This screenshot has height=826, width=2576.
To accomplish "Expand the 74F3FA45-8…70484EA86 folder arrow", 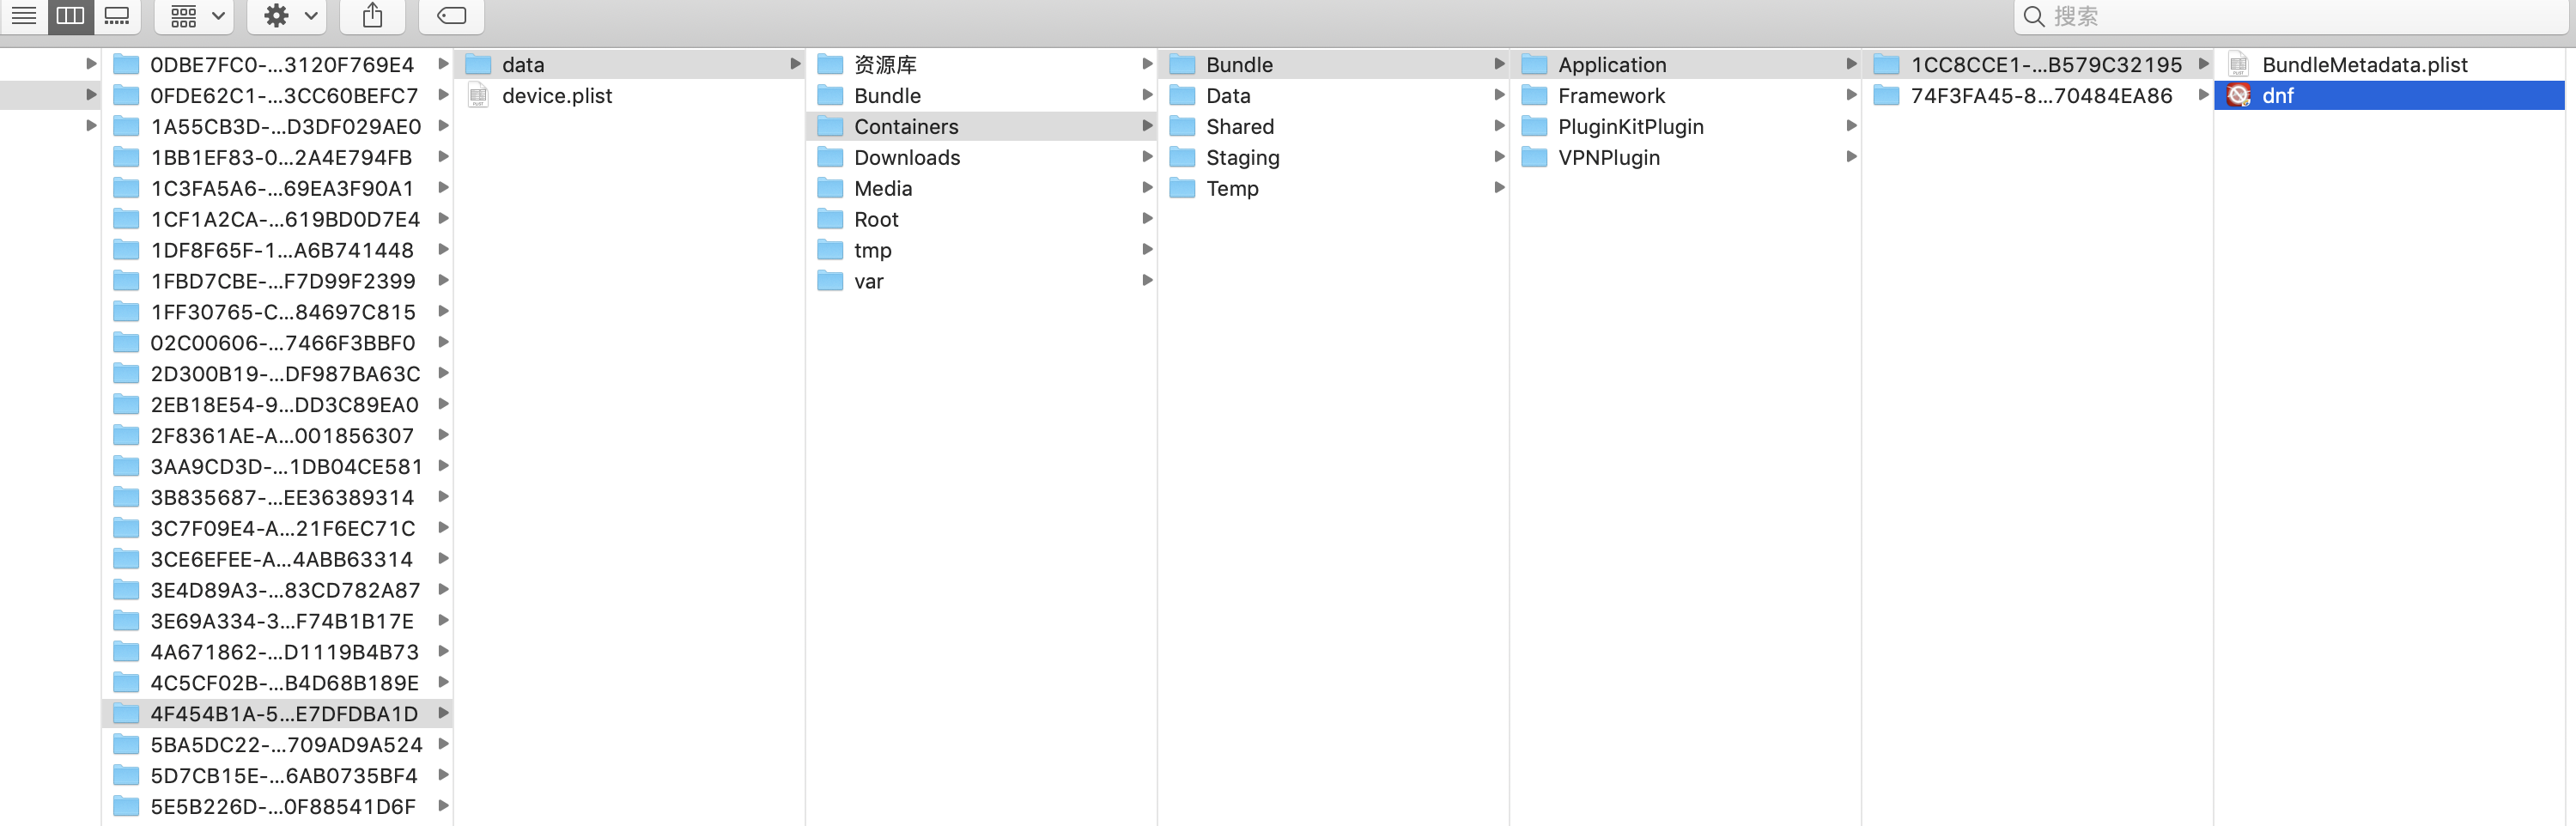I will tap(2202, 96).
